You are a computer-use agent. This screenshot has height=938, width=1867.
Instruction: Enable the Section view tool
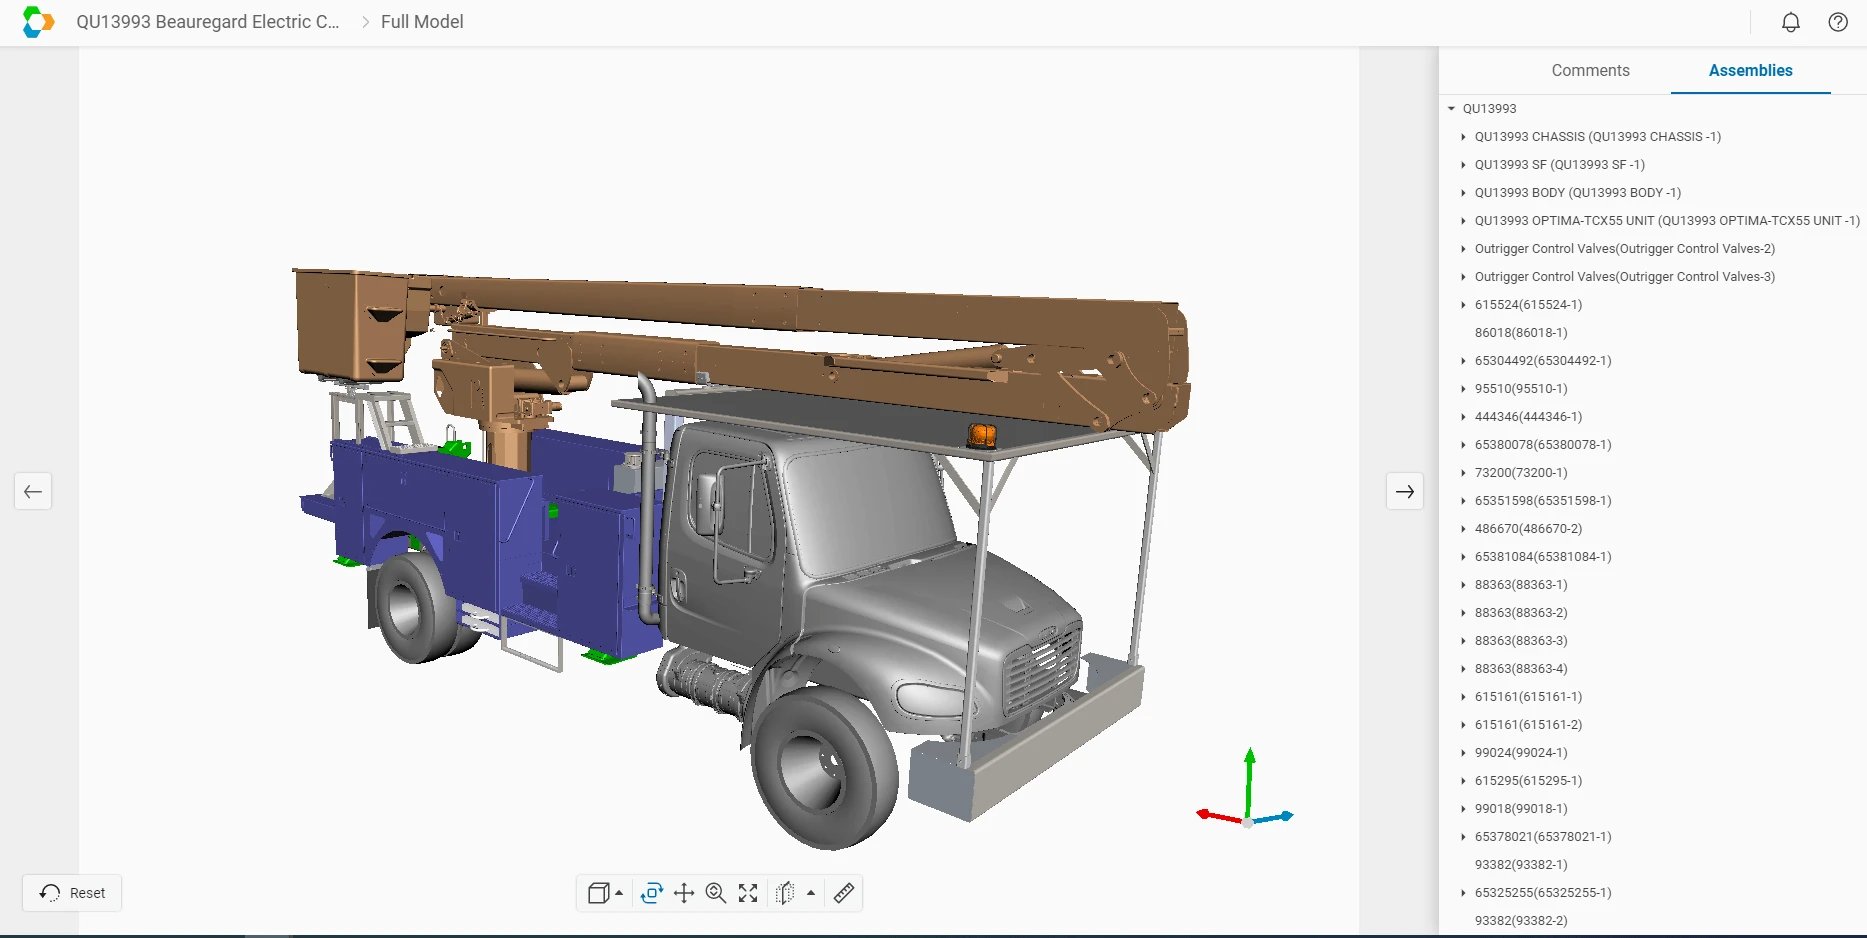(784, 893)
